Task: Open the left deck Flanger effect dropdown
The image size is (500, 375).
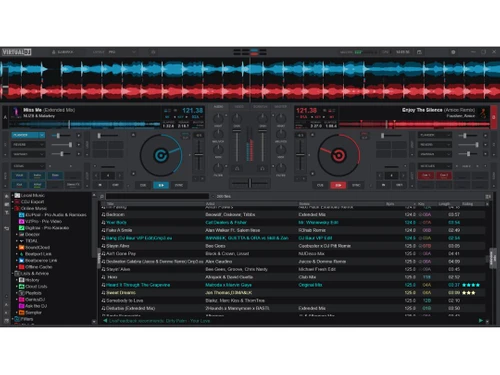Action: pos(42,135)
